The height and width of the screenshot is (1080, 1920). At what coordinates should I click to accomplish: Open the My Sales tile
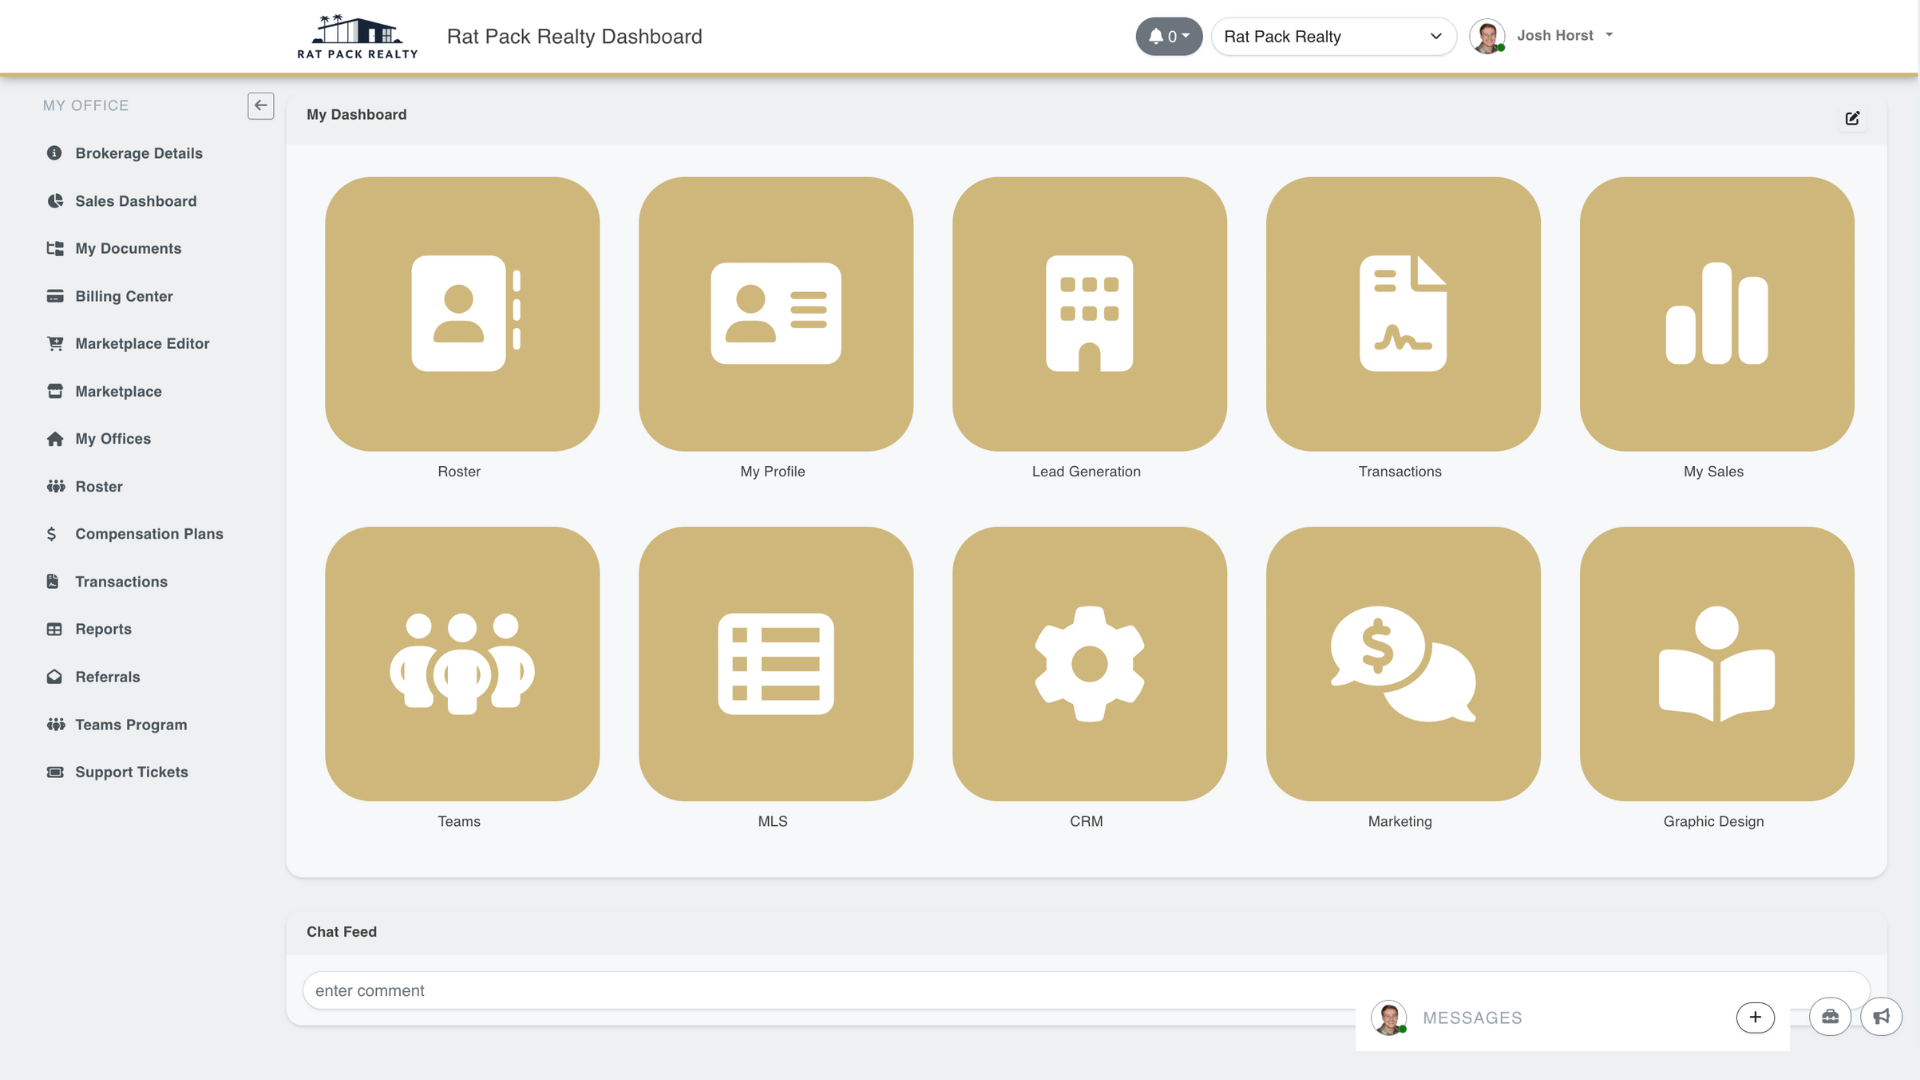(x=1716, y=314)
